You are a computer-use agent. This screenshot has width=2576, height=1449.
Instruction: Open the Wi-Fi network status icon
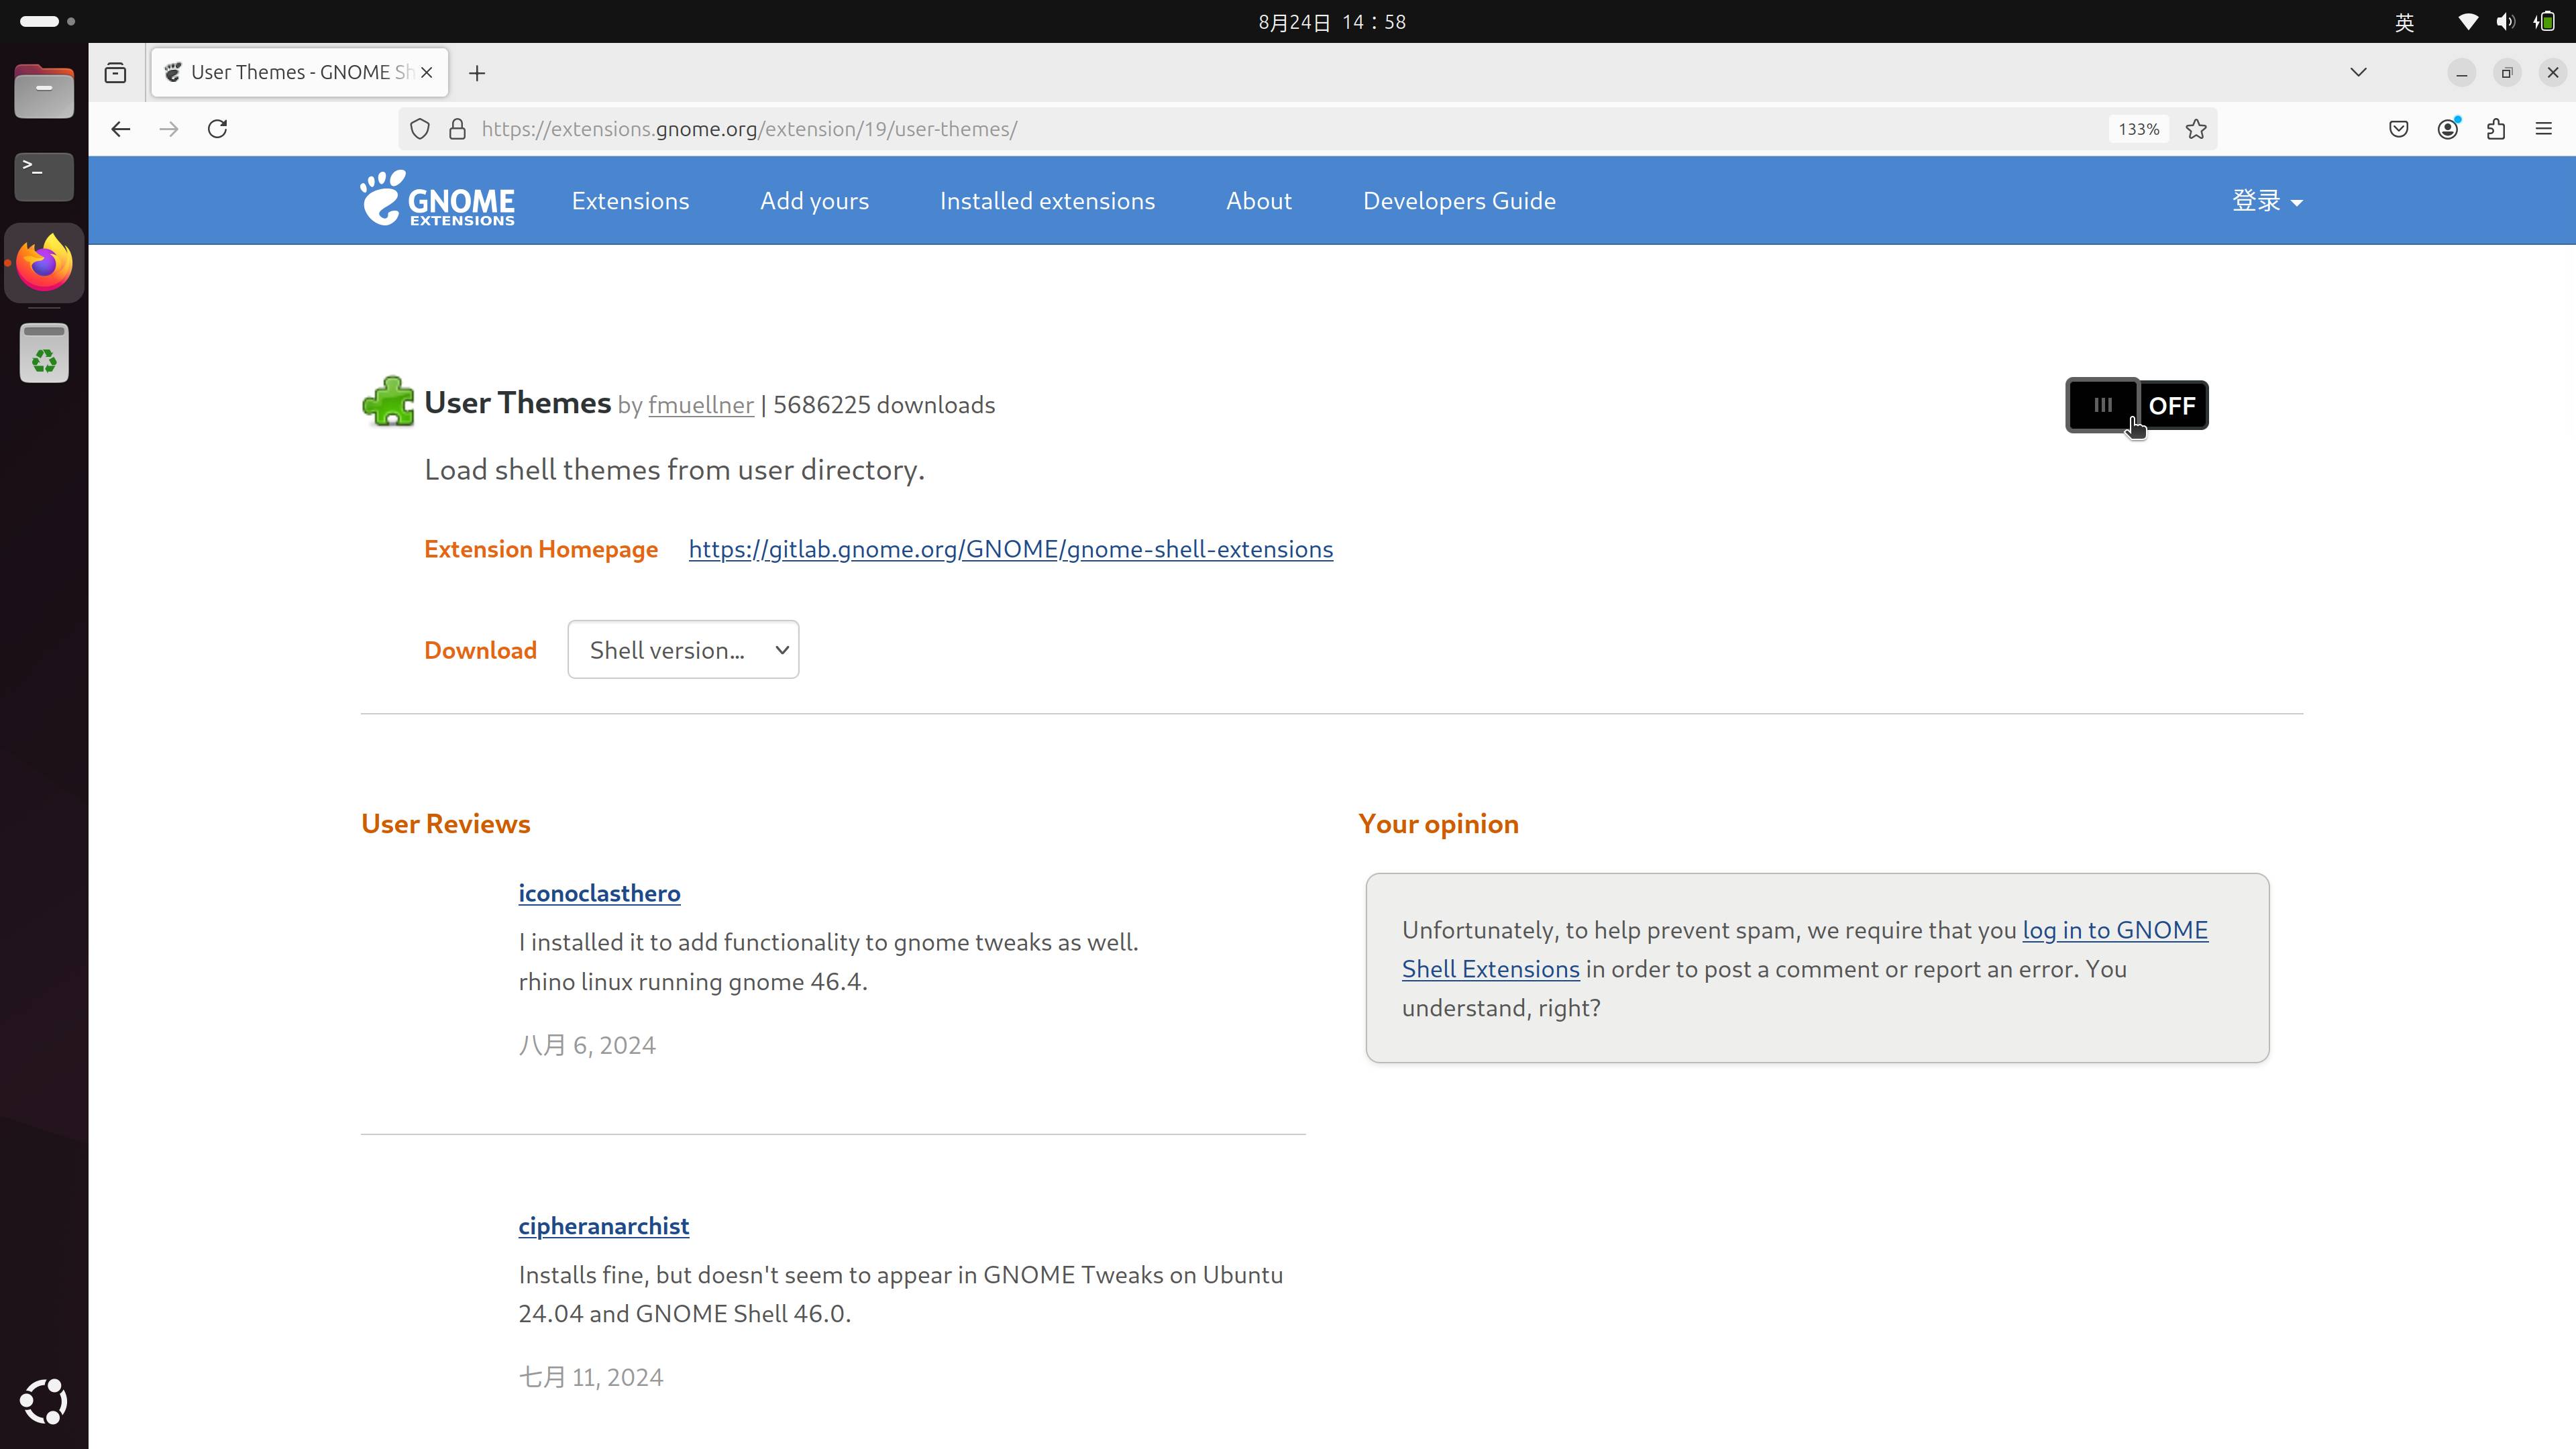point(2468,21)
